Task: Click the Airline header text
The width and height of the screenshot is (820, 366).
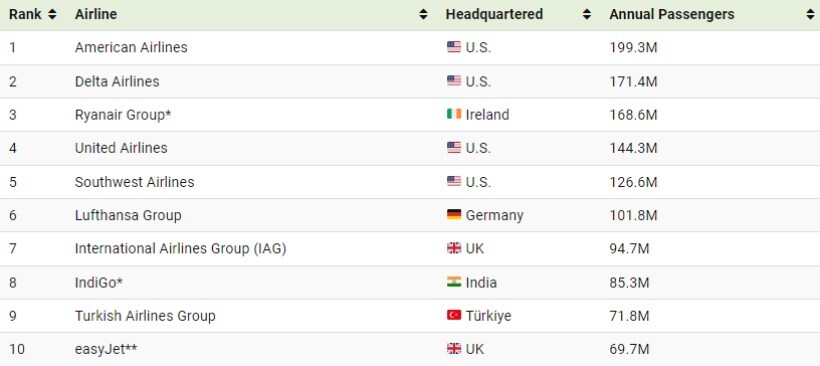Action: [x=96, y=15]
